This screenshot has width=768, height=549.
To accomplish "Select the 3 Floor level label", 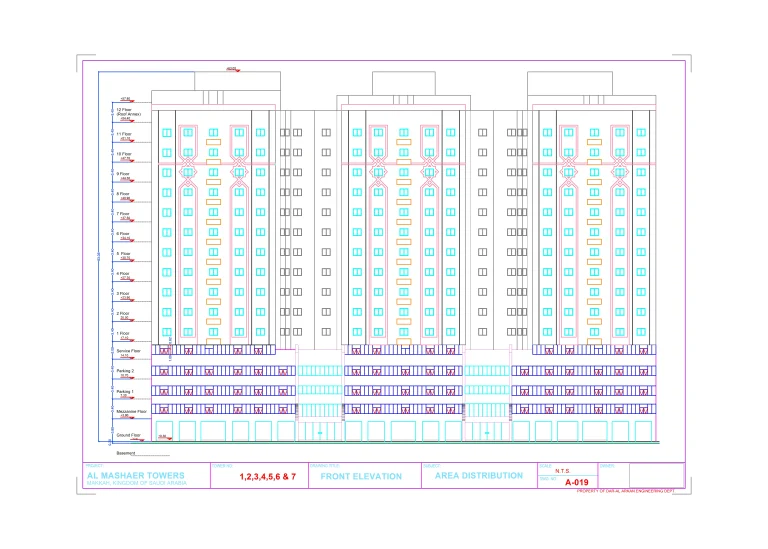I will pyautogui.click(x=124, y=293).
